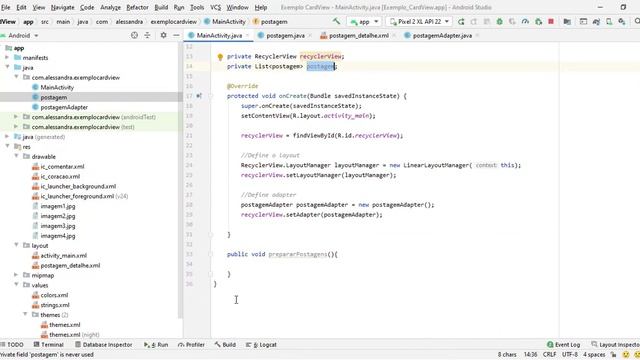Open the Database Inspector tool window

coord(104,345)
